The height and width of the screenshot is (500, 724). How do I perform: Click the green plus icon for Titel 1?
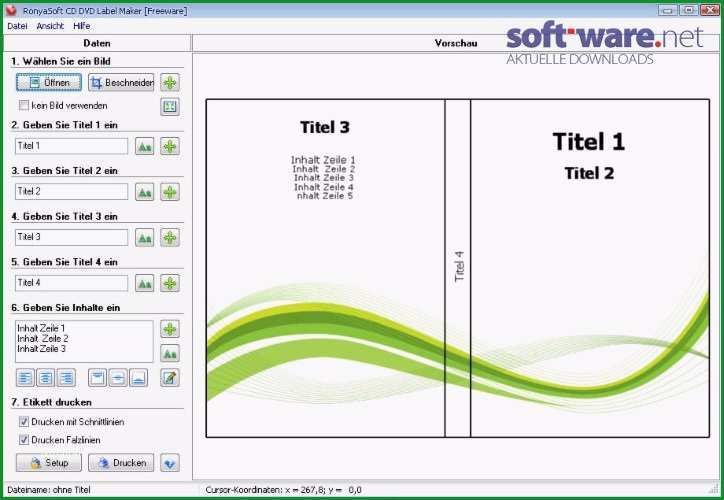(170, 147)
